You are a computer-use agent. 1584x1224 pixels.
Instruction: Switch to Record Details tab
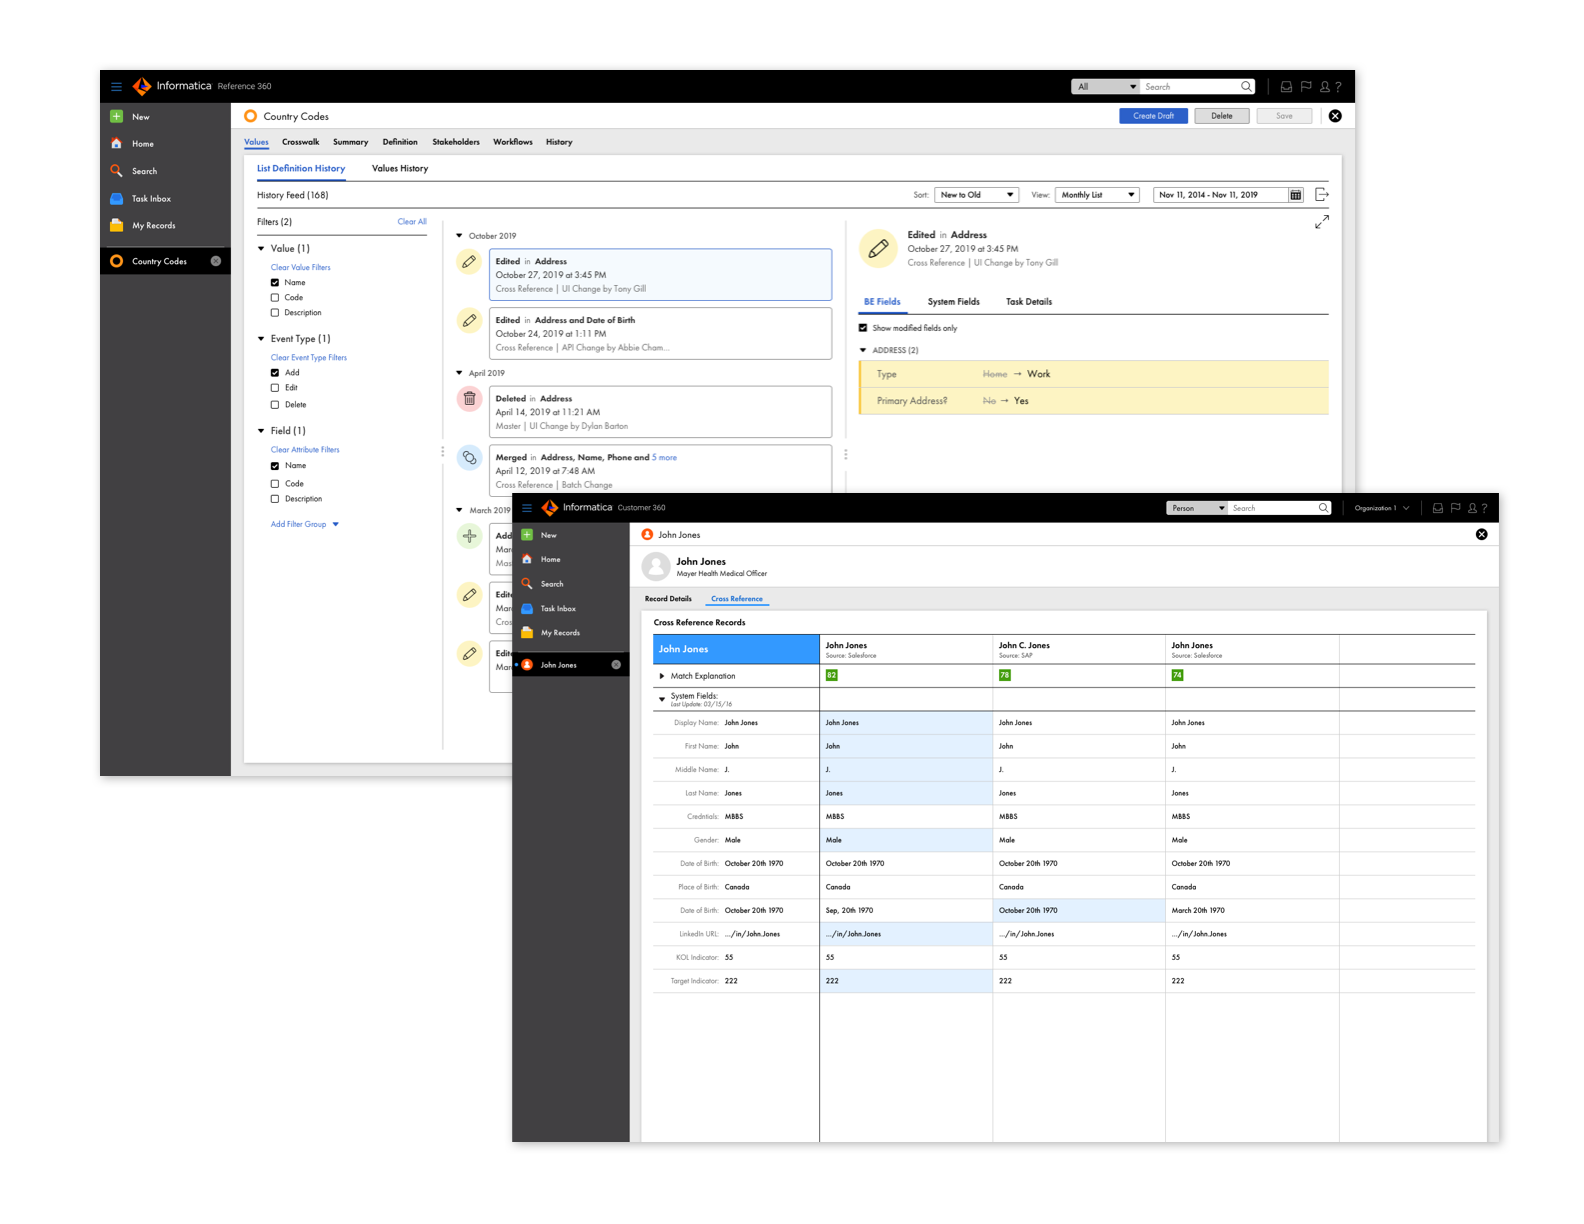(668, 599)
